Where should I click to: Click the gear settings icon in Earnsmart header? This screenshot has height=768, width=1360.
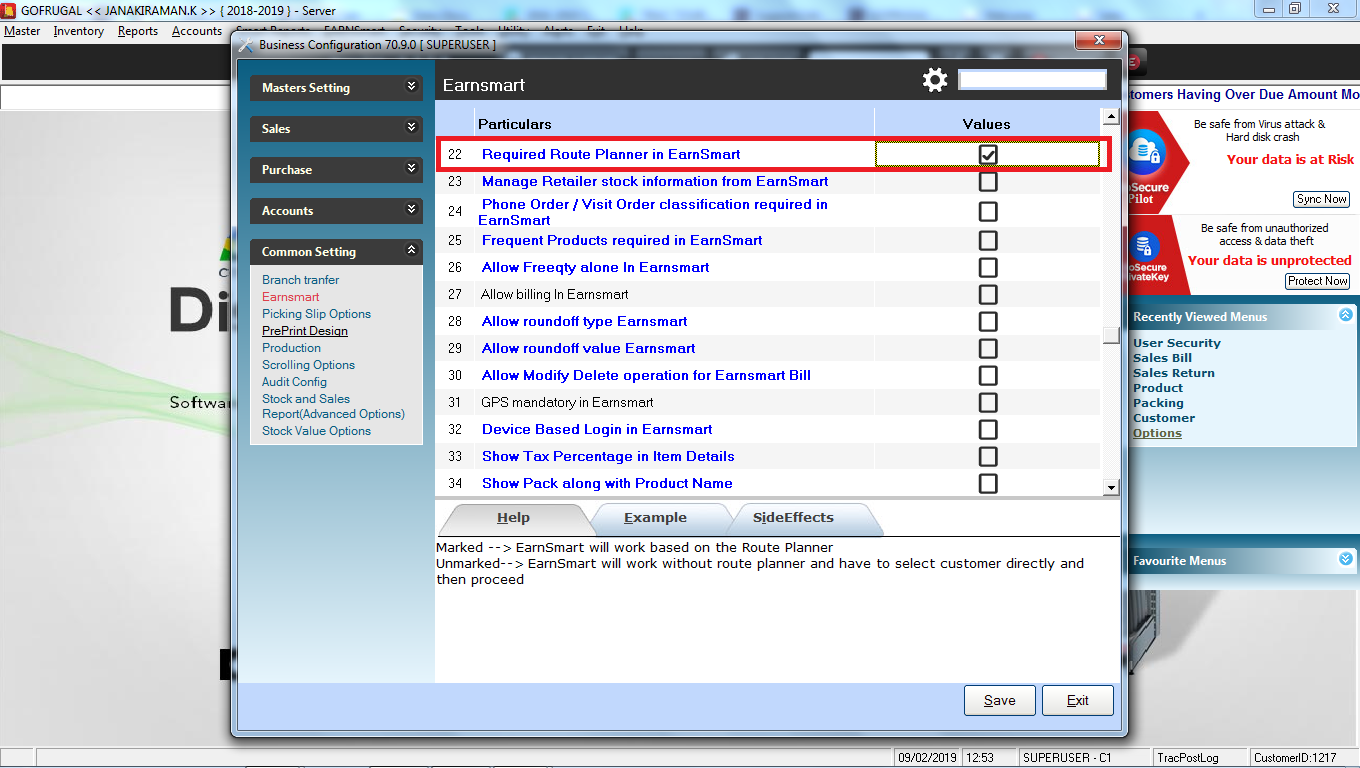pyautogui.click(x=935, y=81)
